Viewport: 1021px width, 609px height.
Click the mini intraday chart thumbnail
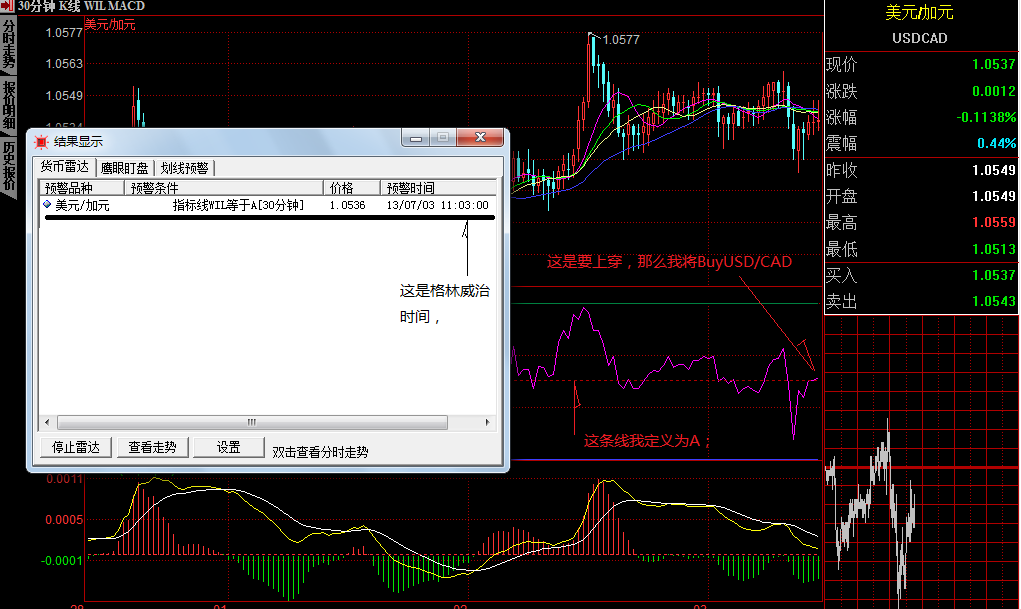922,462
